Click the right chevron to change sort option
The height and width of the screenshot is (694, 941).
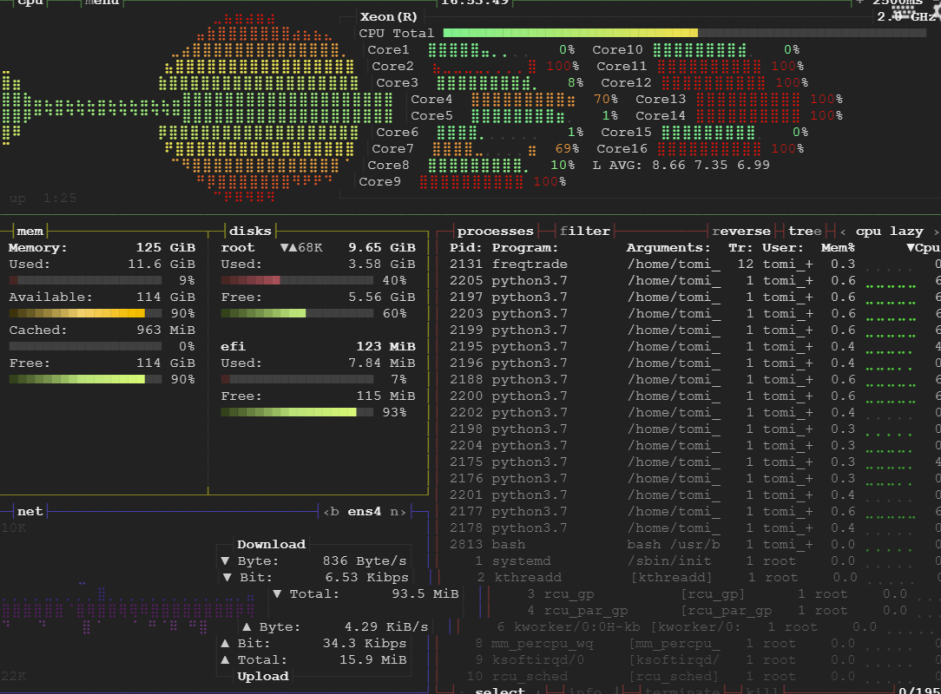(935, 230)
